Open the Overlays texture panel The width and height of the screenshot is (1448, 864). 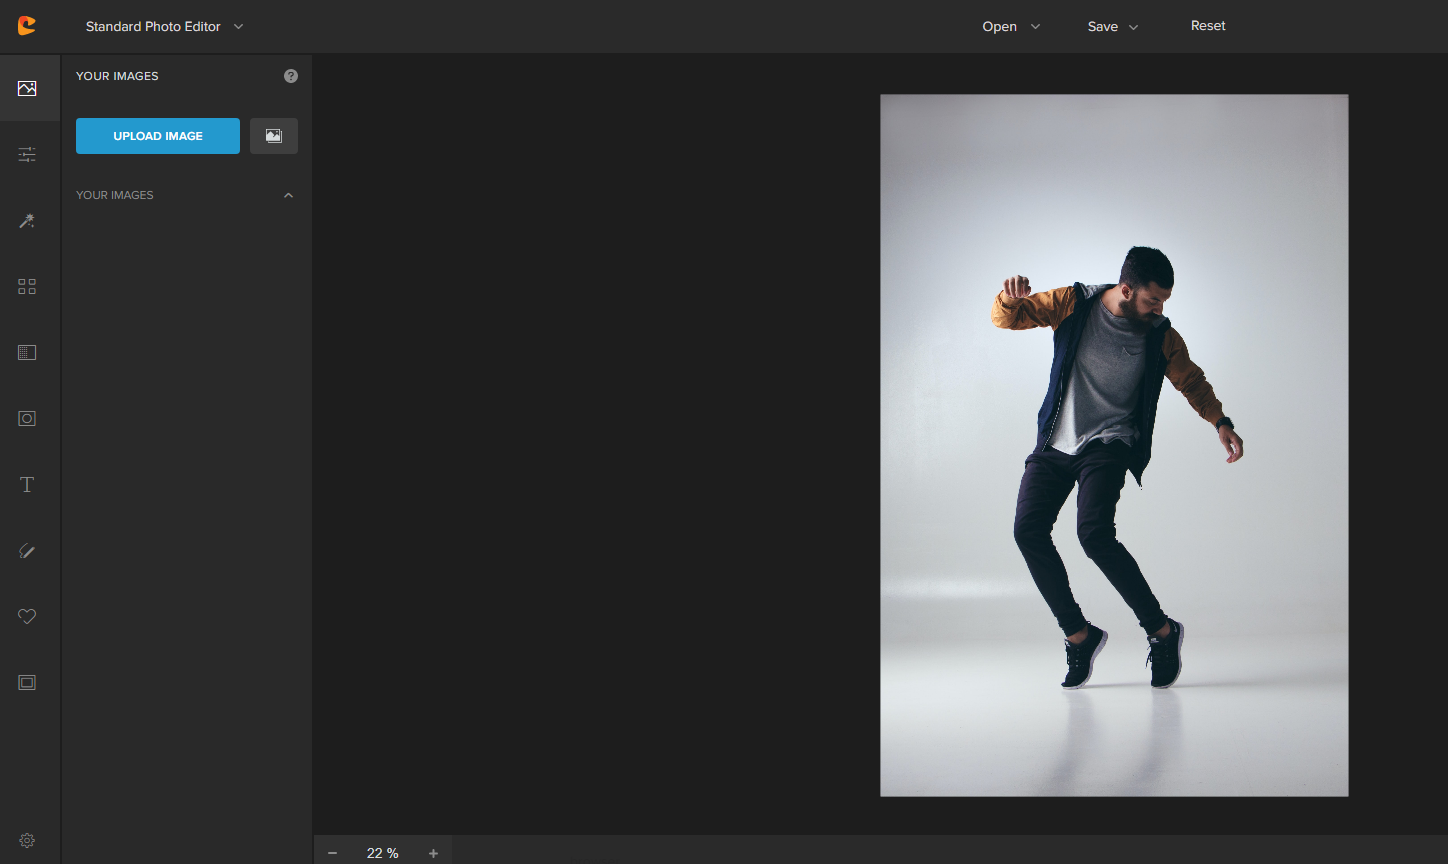(27, 353)
